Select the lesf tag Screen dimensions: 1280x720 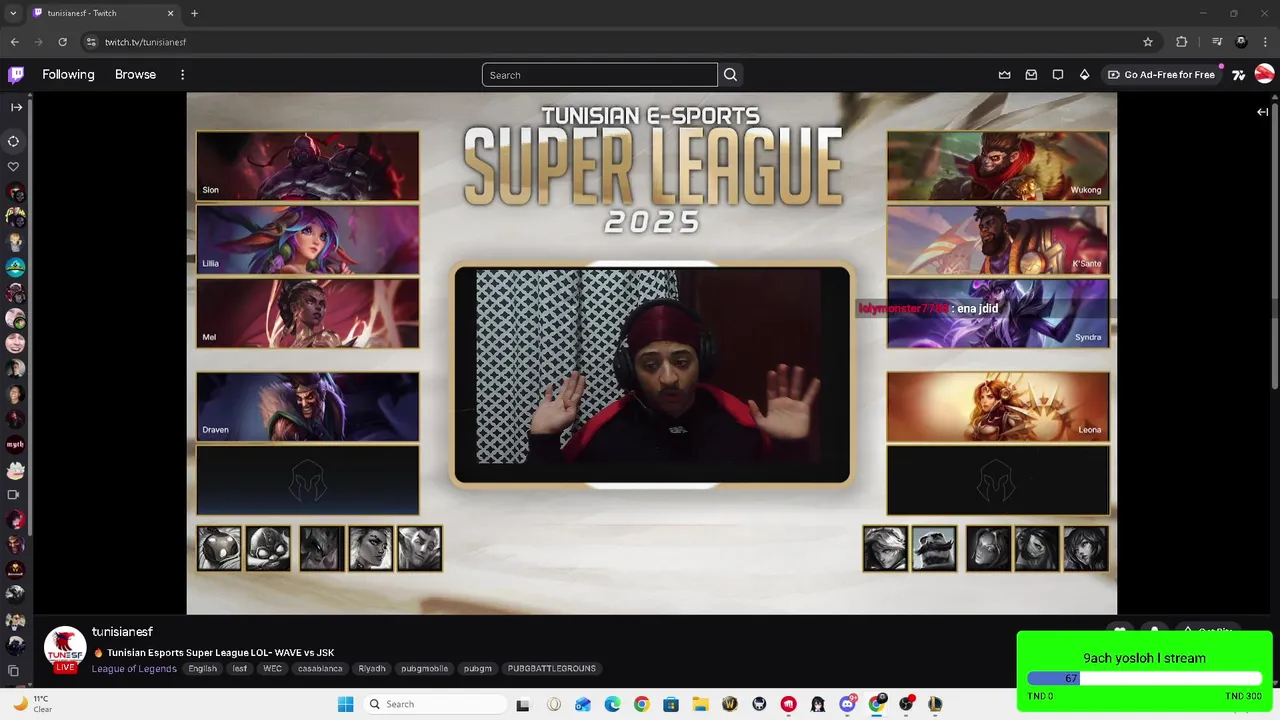tap(240, 669)
